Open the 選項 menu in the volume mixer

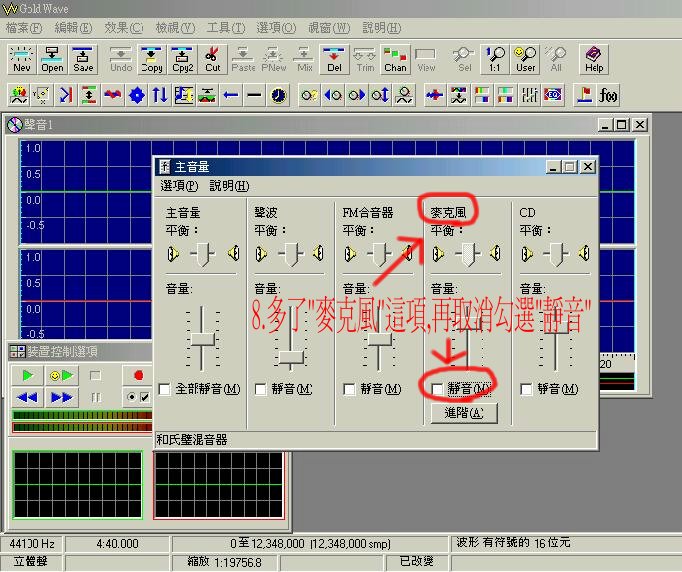[x=179, y=186]
